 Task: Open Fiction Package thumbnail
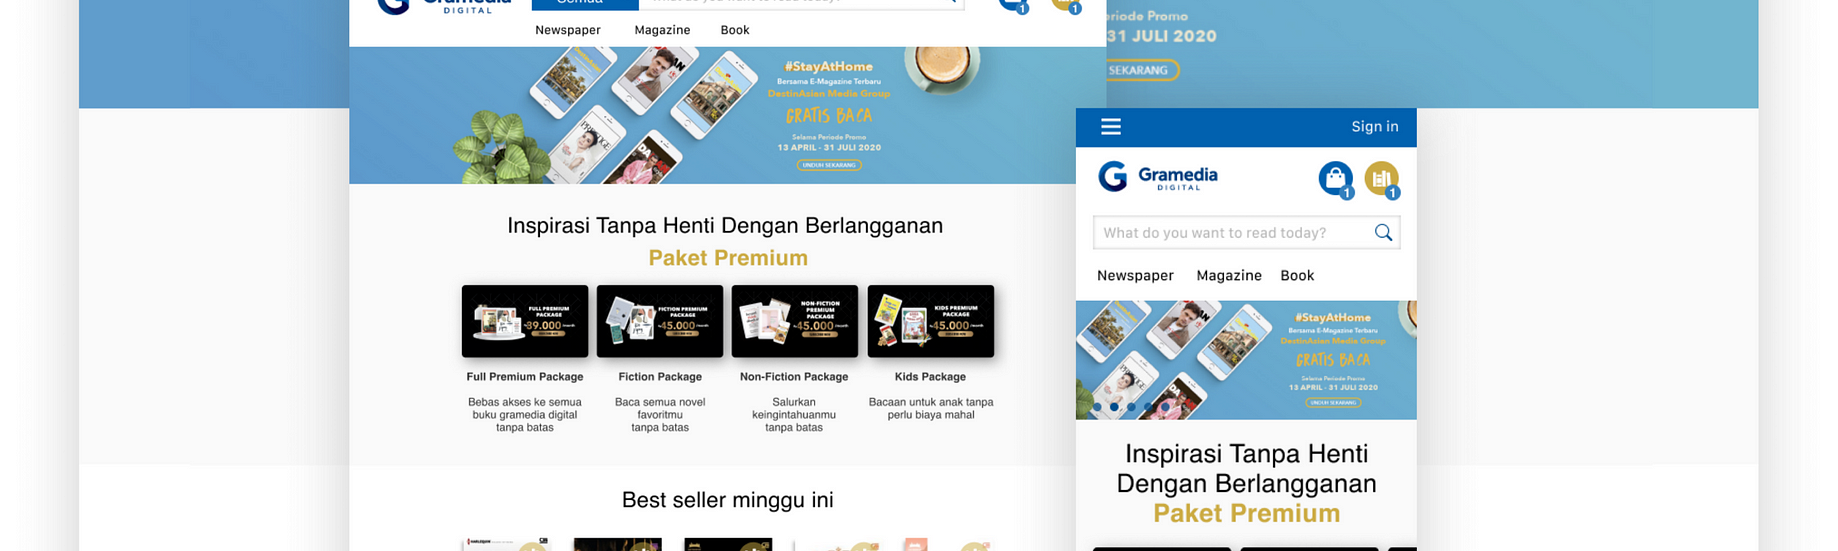tap(660, 321)
